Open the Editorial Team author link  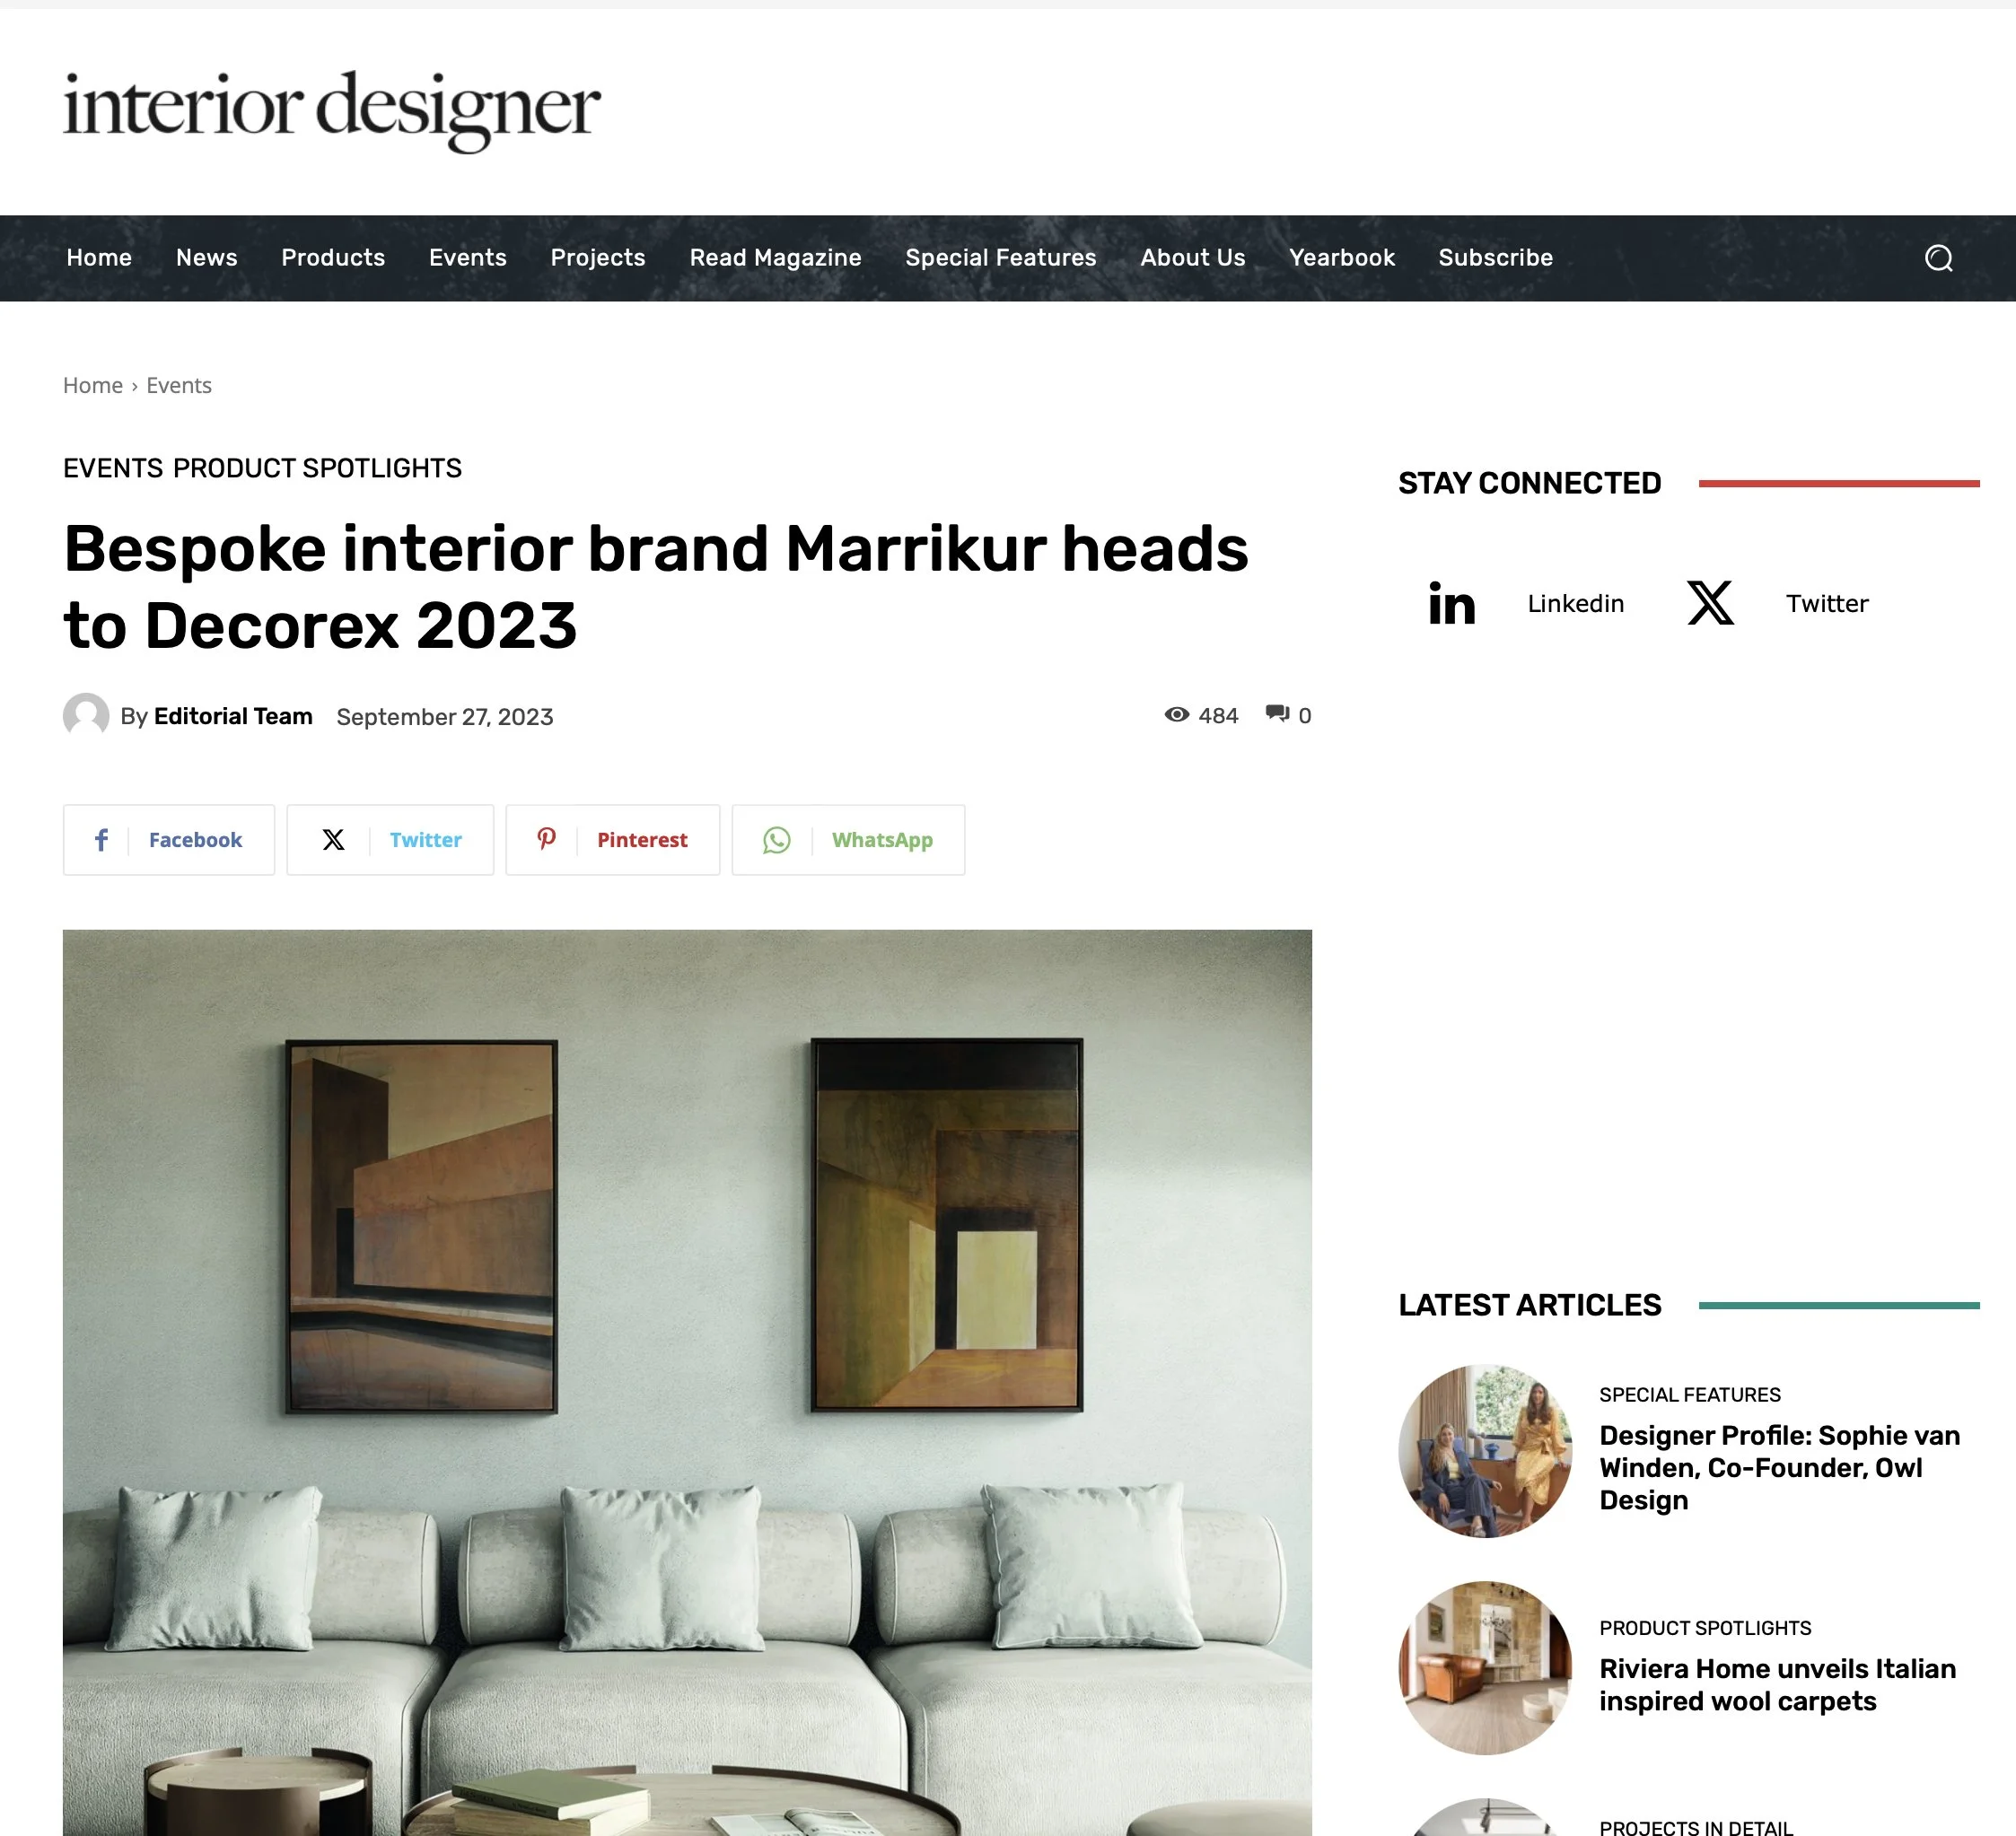point(233,717)
